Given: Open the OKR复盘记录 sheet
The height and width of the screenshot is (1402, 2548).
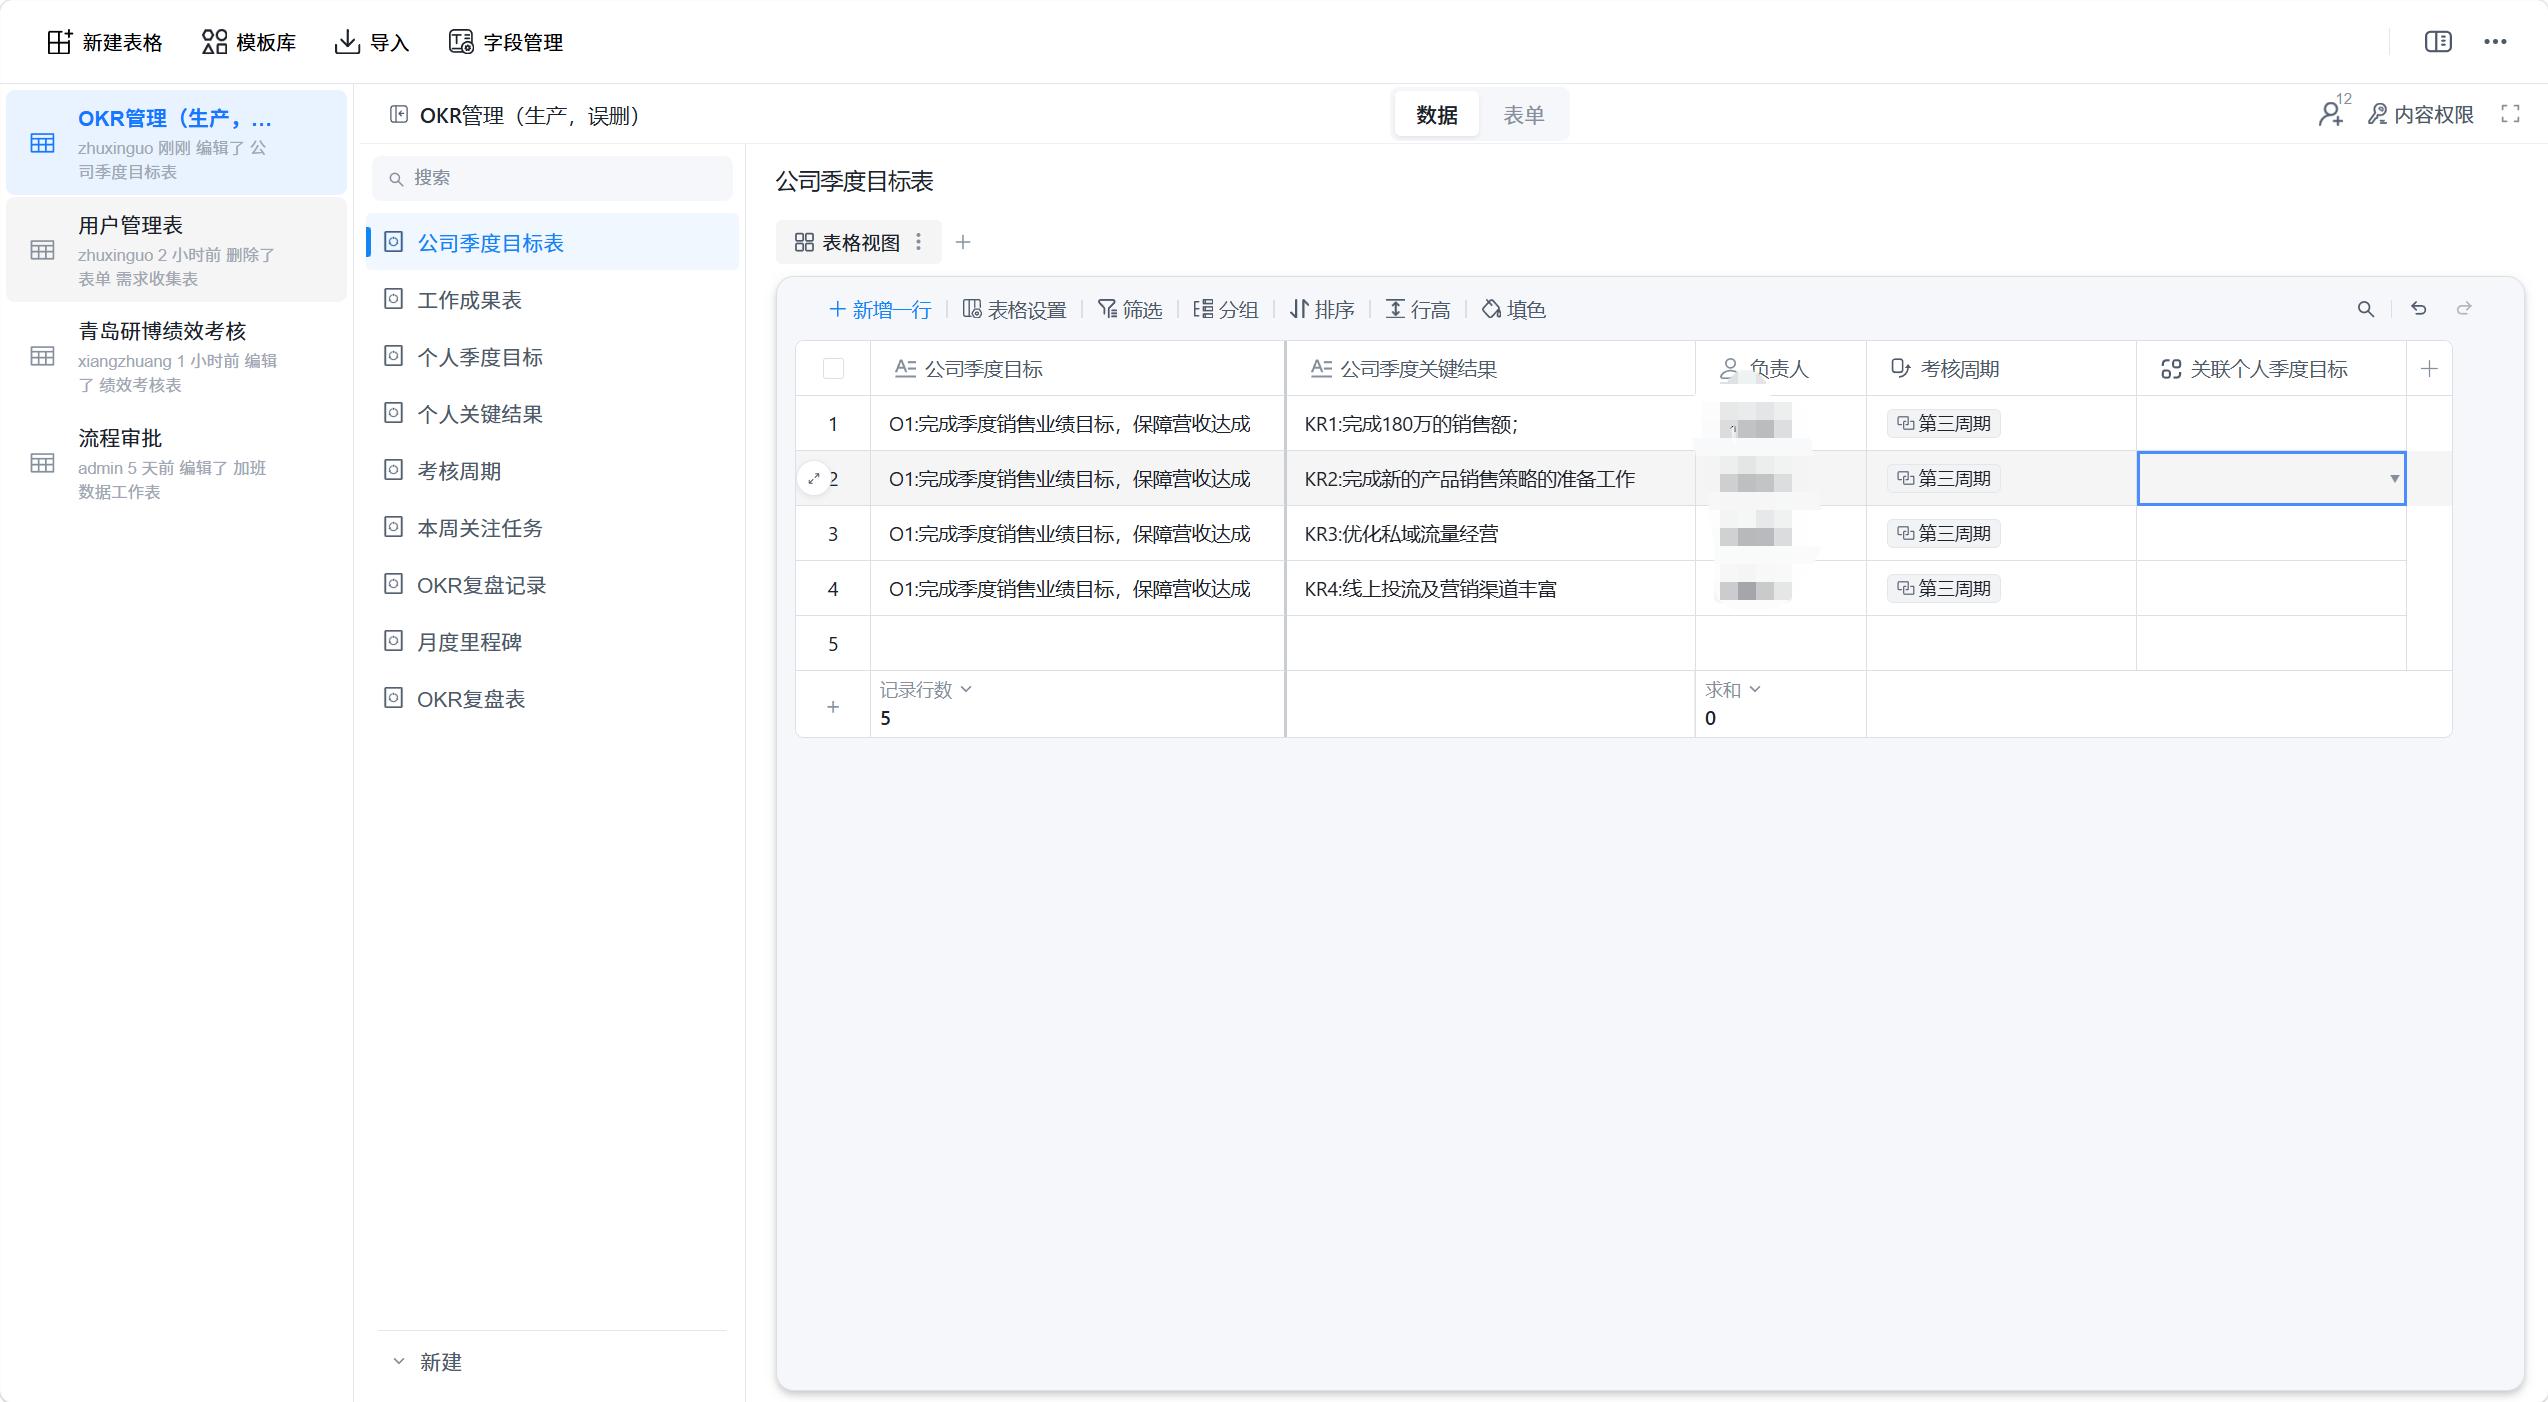Looking at the screenshot, I should pyautogui.click(x=552, y=585).
